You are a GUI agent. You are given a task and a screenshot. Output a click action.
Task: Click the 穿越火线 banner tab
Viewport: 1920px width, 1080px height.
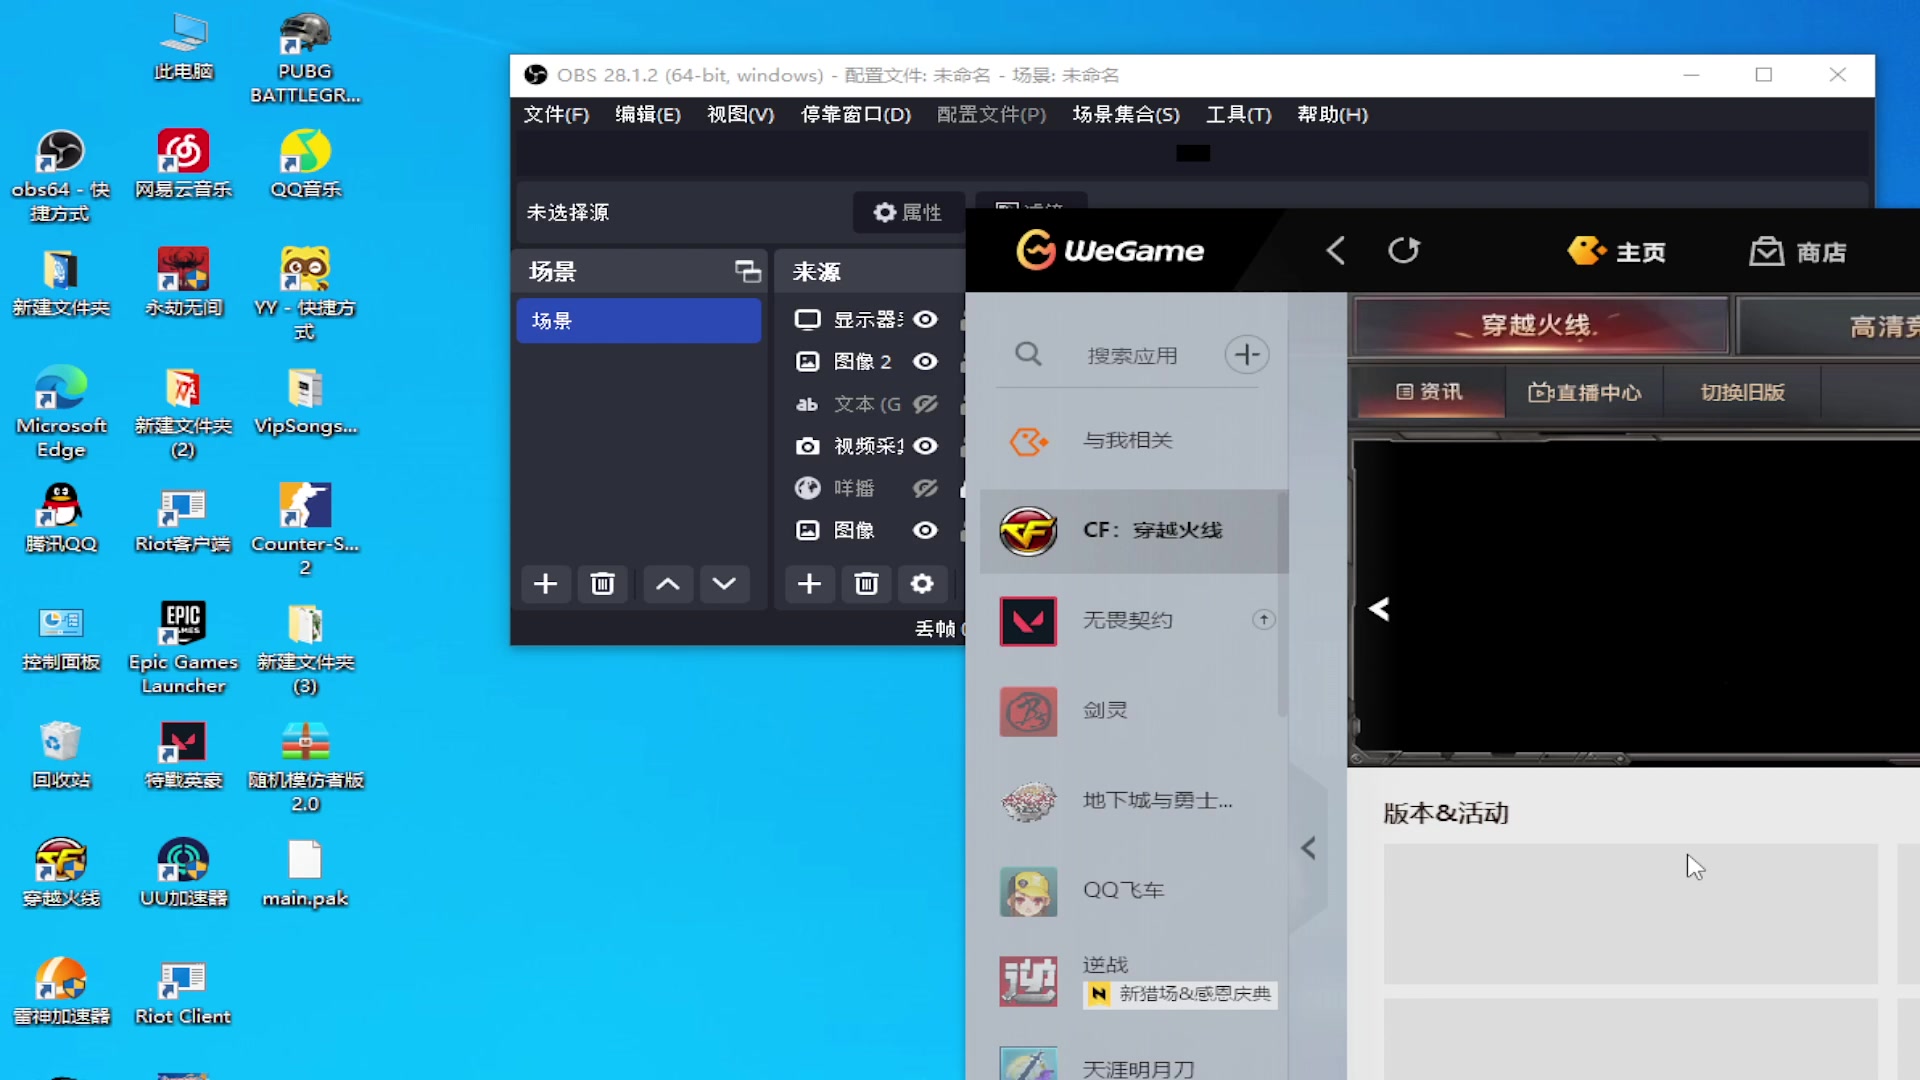(x=1541, y=325)
